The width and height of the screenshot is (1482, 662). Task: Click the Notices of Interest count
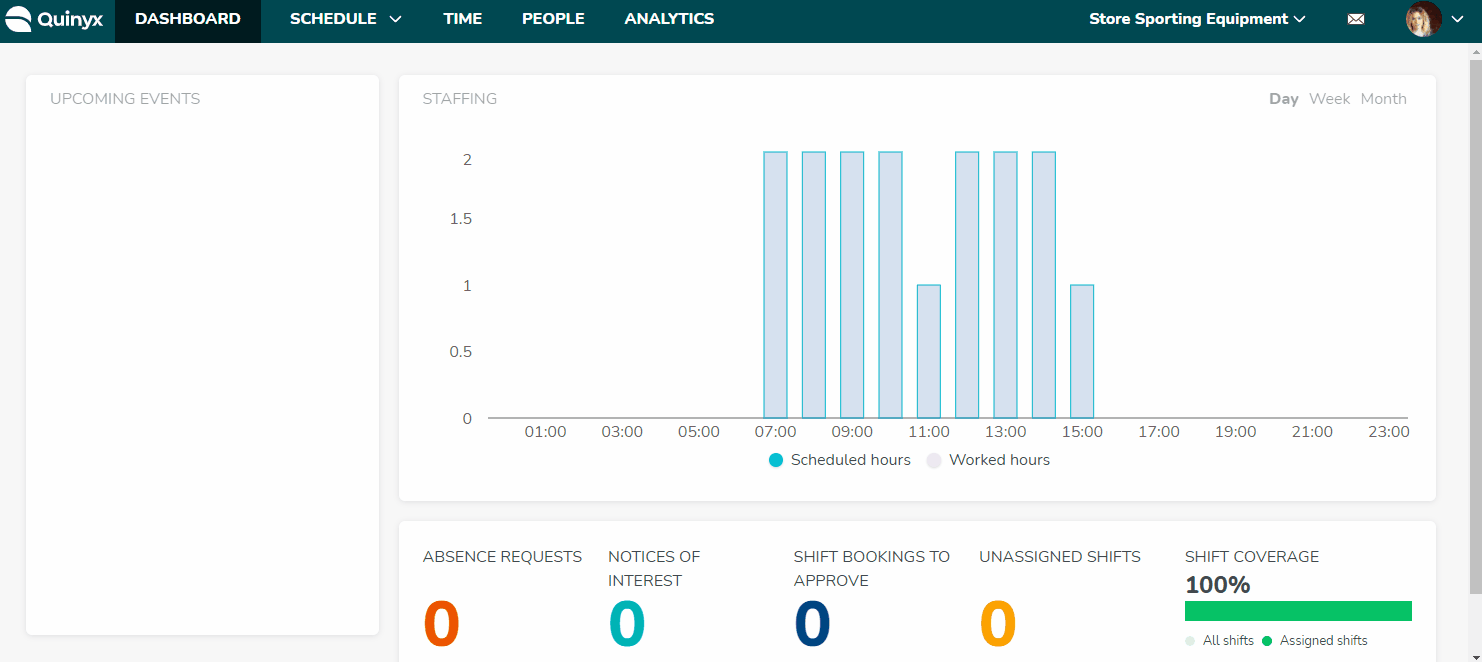click(x=627, y=624)
